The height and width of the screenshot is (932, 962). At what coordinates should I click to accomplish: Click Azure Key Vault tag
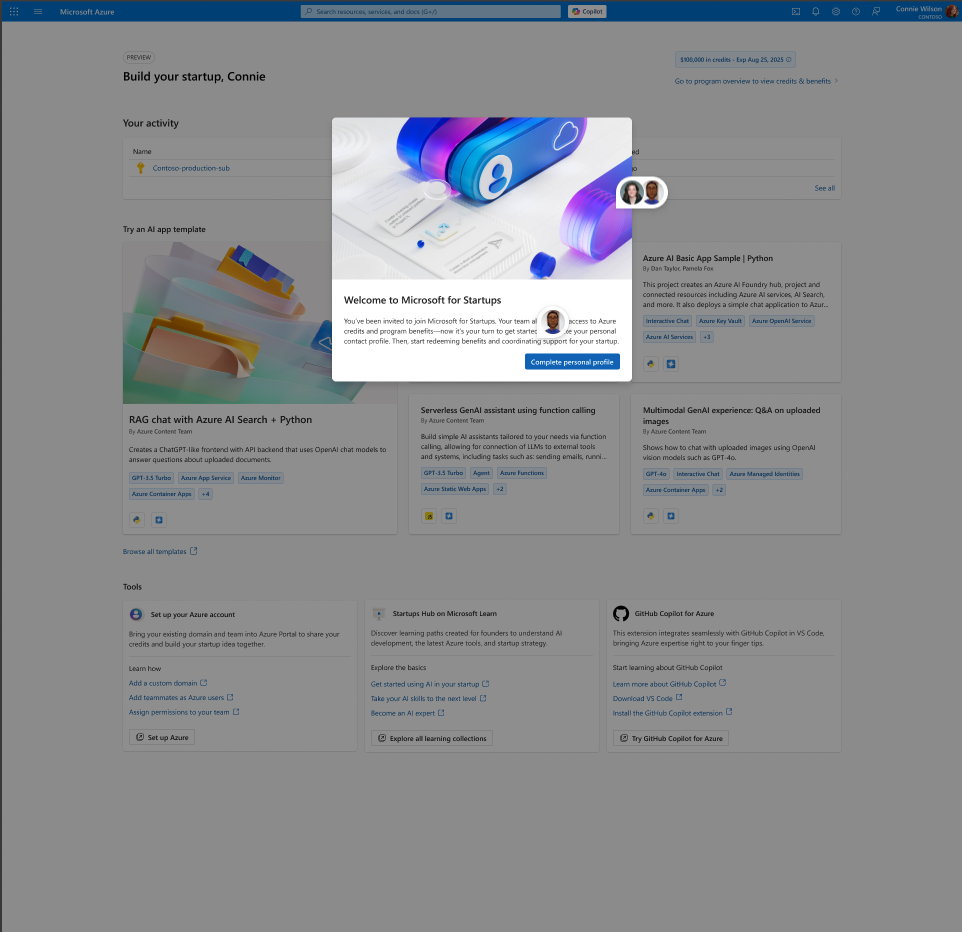pyautogui.click(x=720, y=321)
